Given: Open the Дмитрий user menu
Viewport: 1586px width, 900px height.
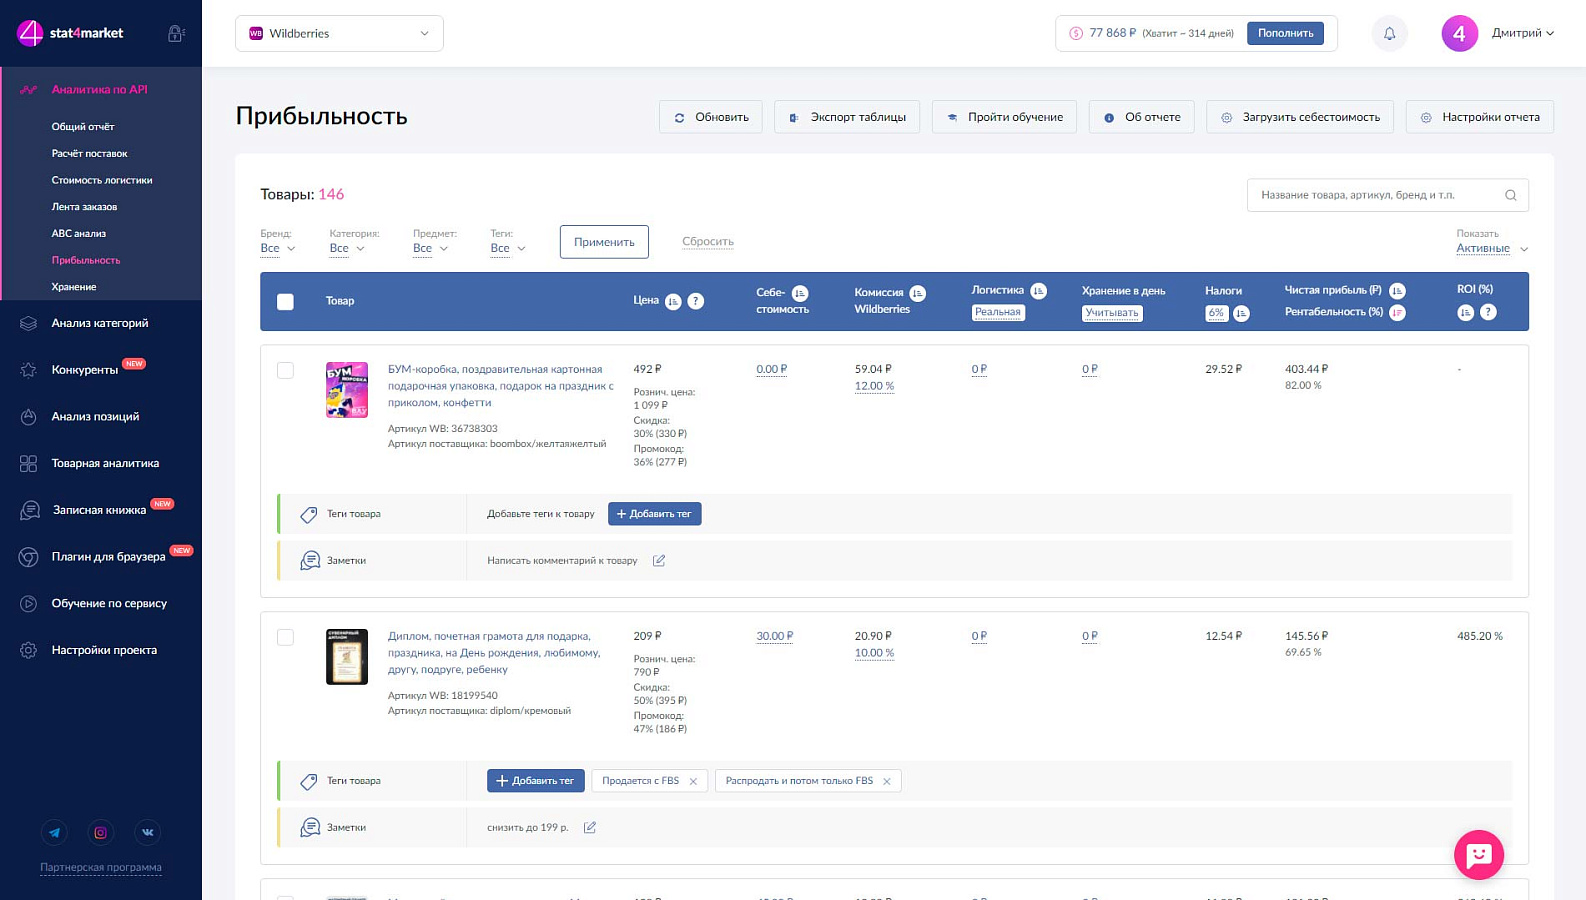Looking at the screenshot, I should pos(1522,33).
